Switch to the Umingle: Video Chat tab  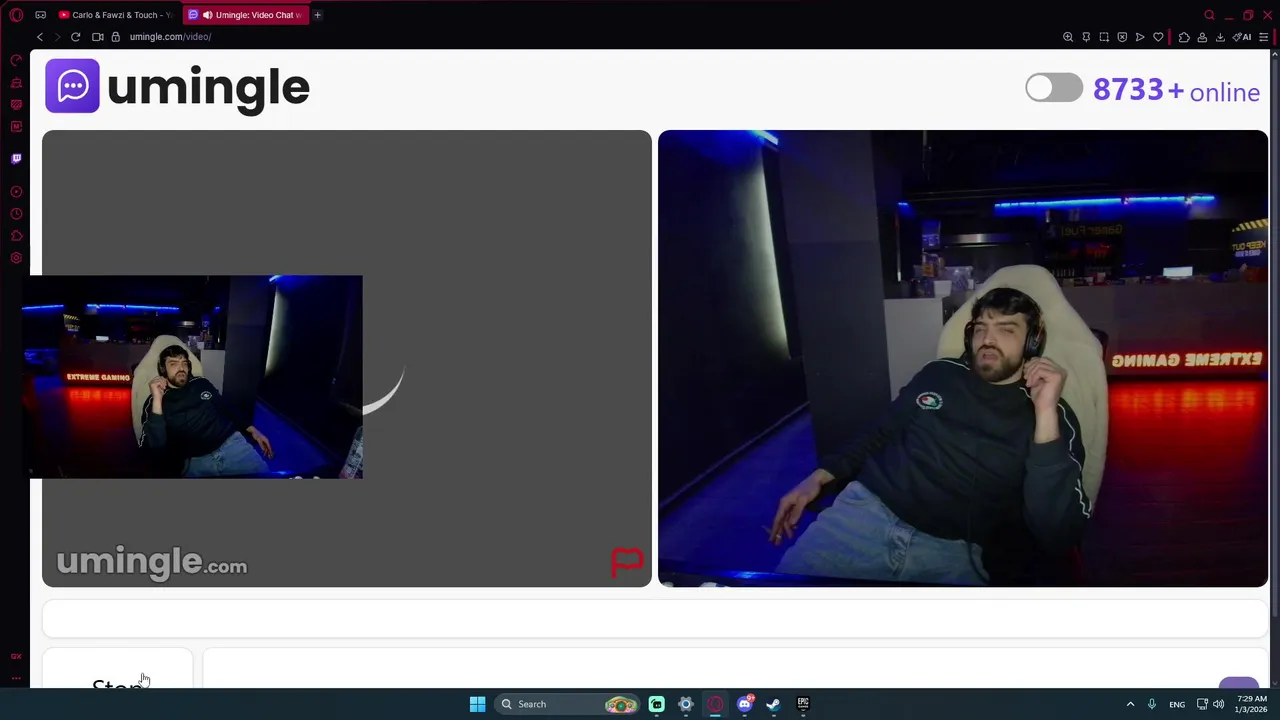245,15
